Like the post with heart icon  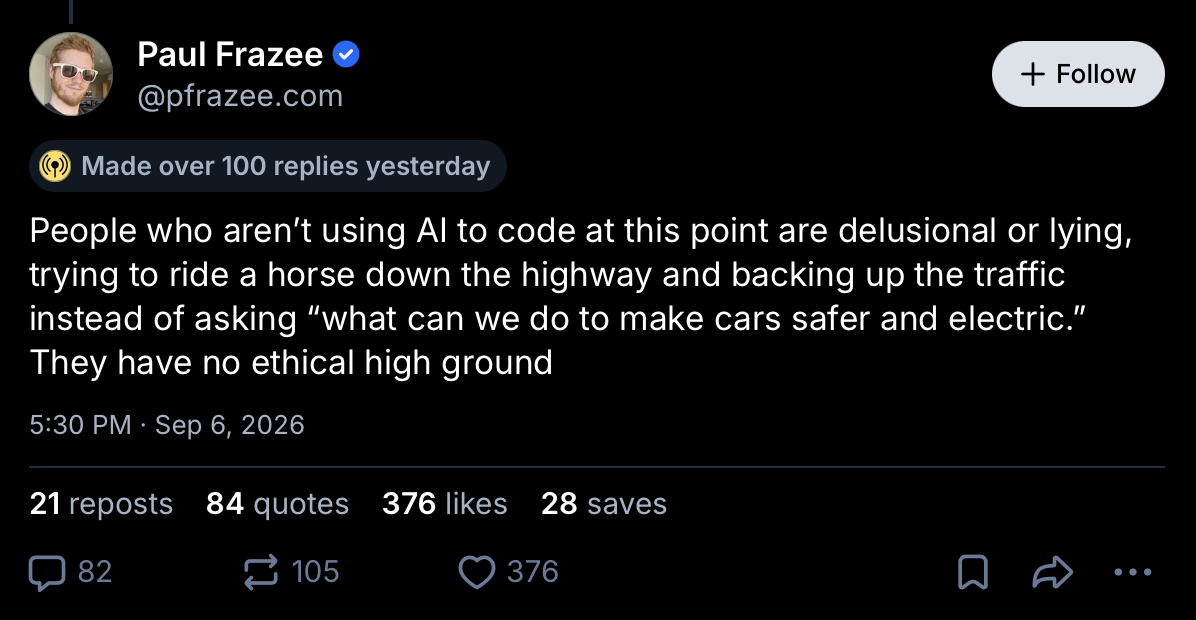pyautogui.click(x=477, y=572)
